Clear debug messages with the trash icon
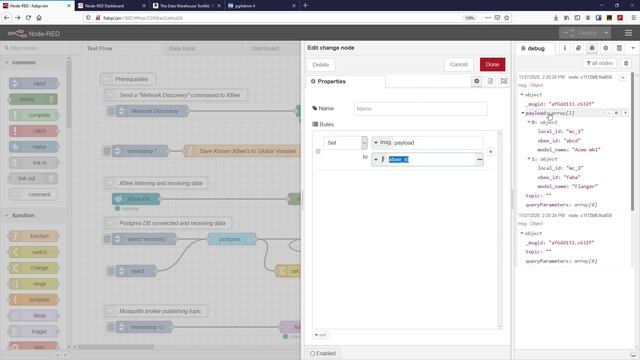The image size is (640, 360). point(626,63)
